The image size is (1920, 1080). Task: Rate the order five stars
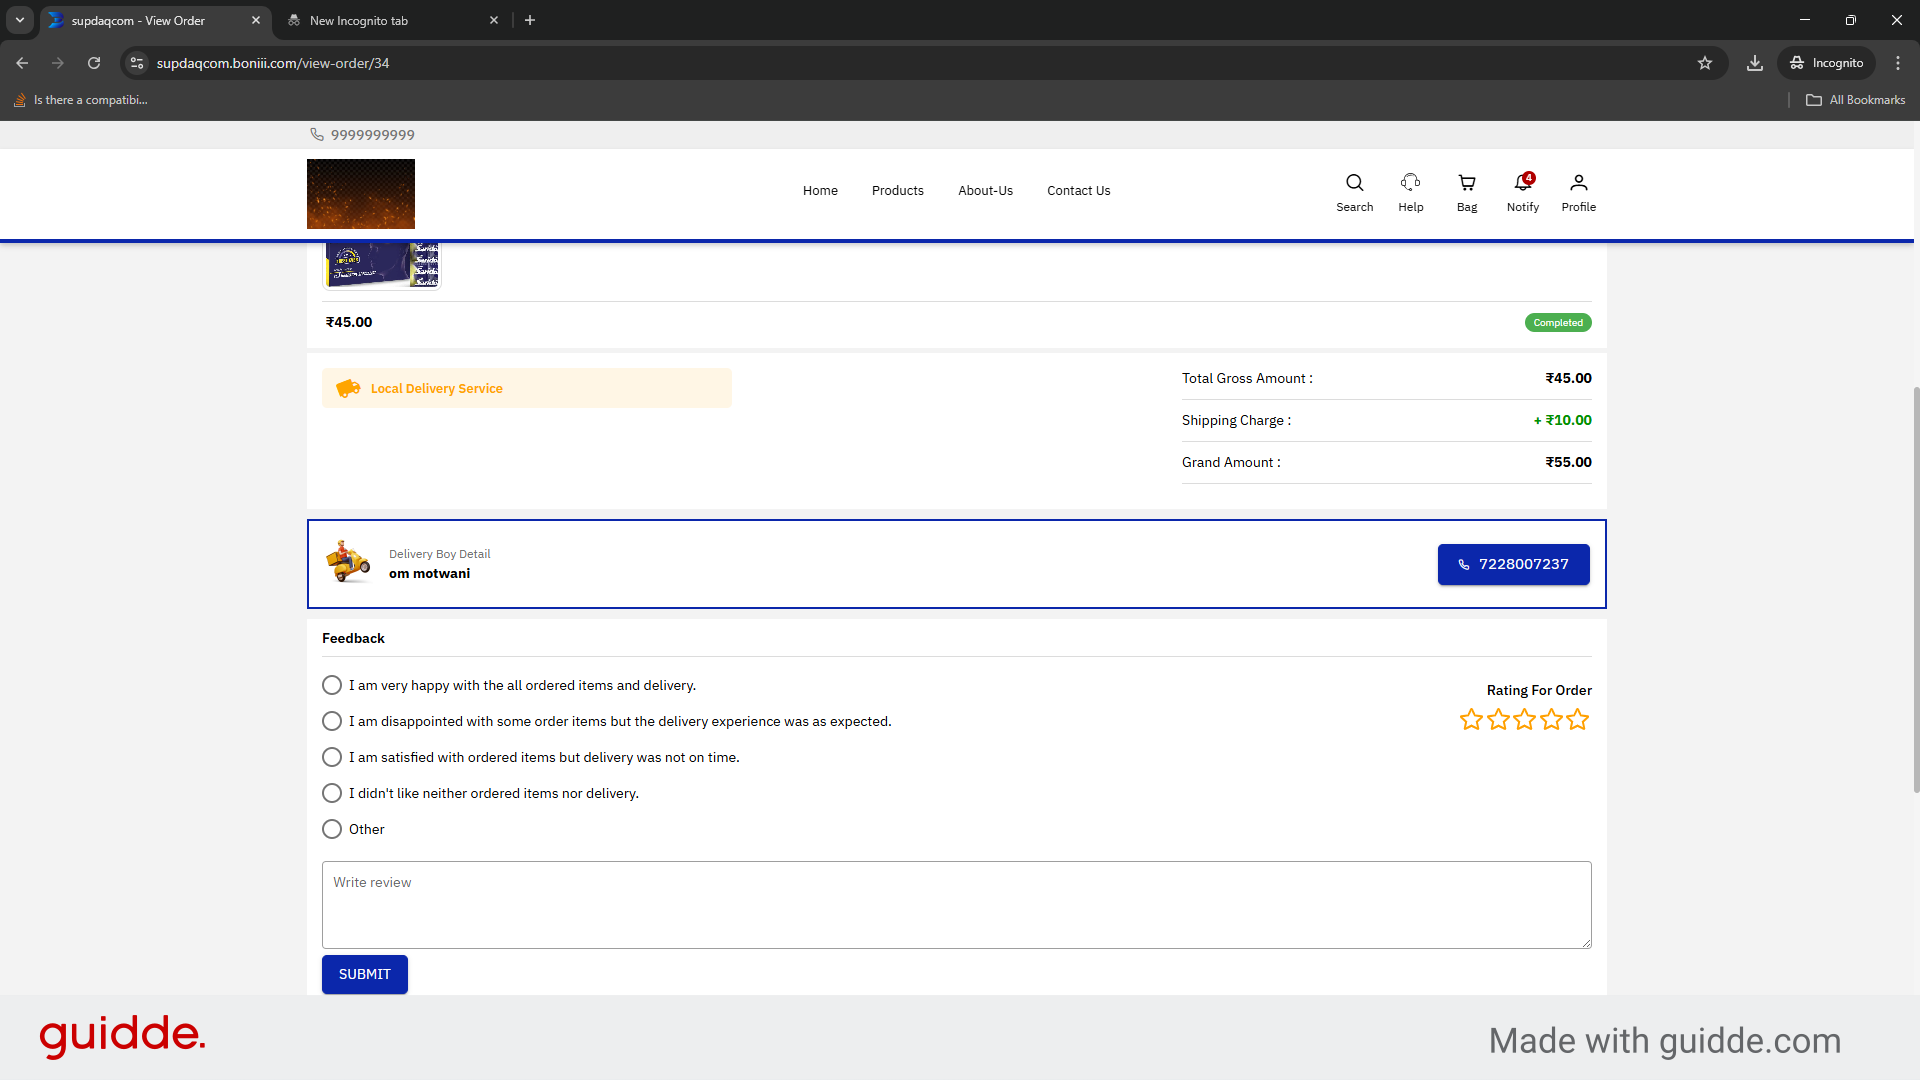click(1577, 719)
